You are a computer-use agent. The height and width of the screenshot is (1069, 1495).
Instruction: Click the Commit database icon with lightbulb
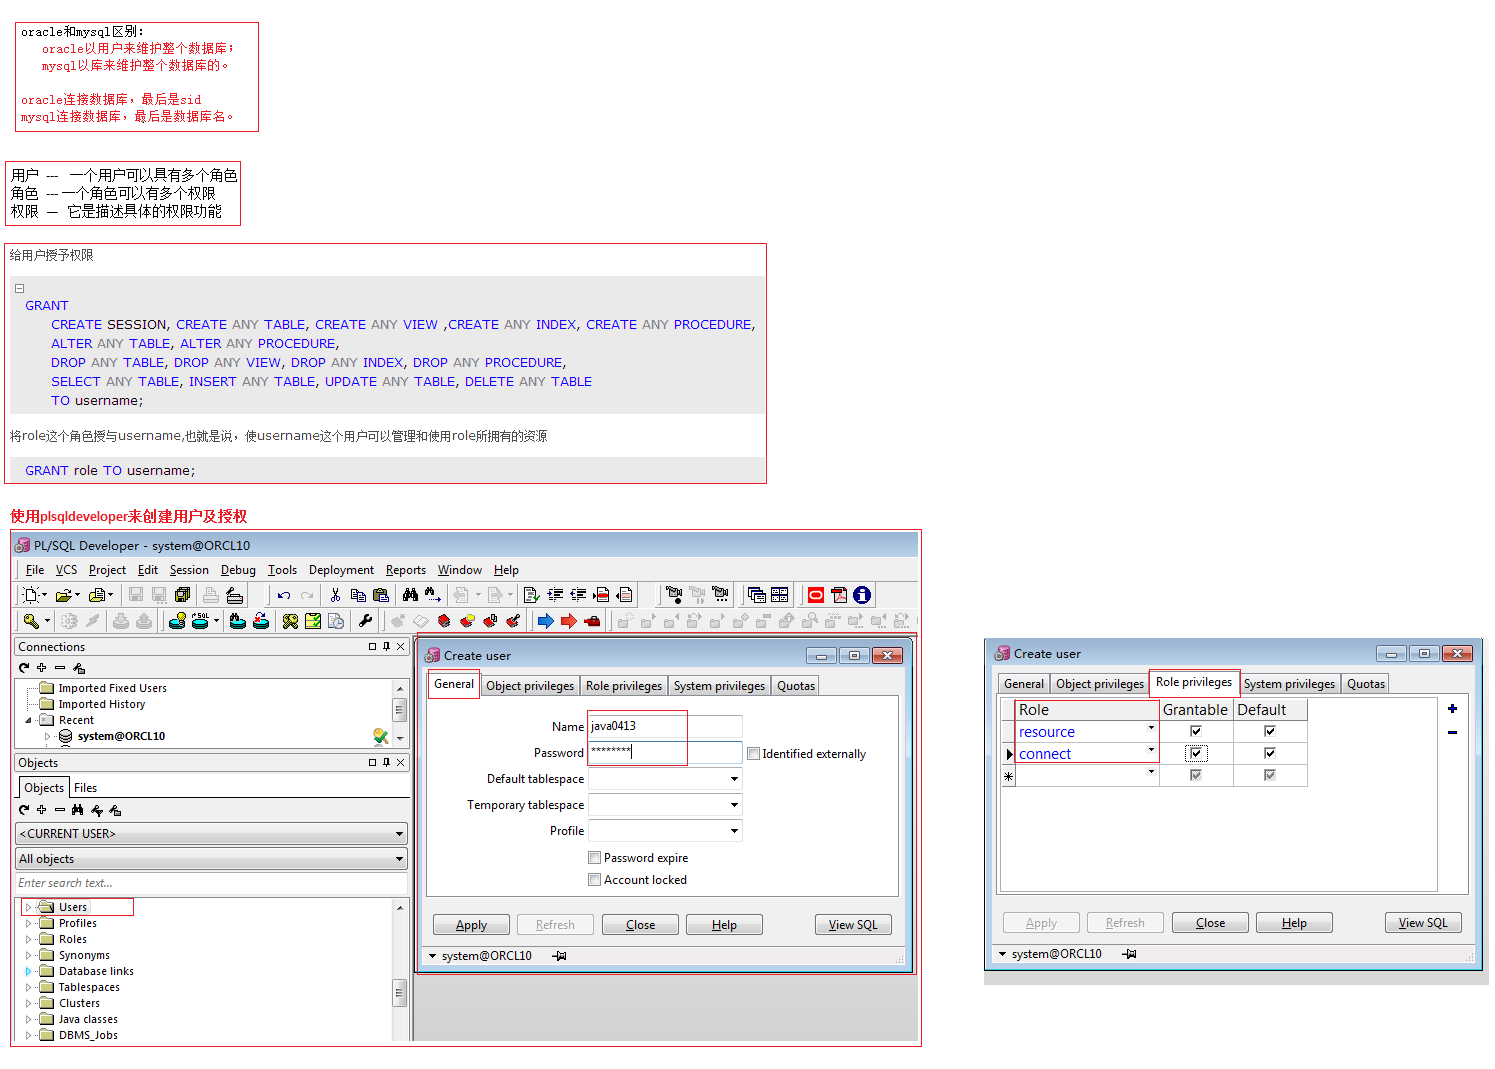point(177,621)
